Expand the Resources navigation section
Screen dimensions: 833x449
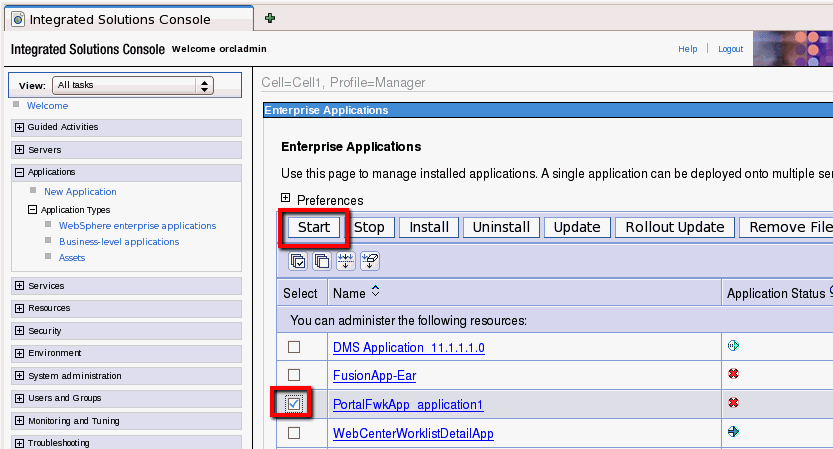[20, 308]
